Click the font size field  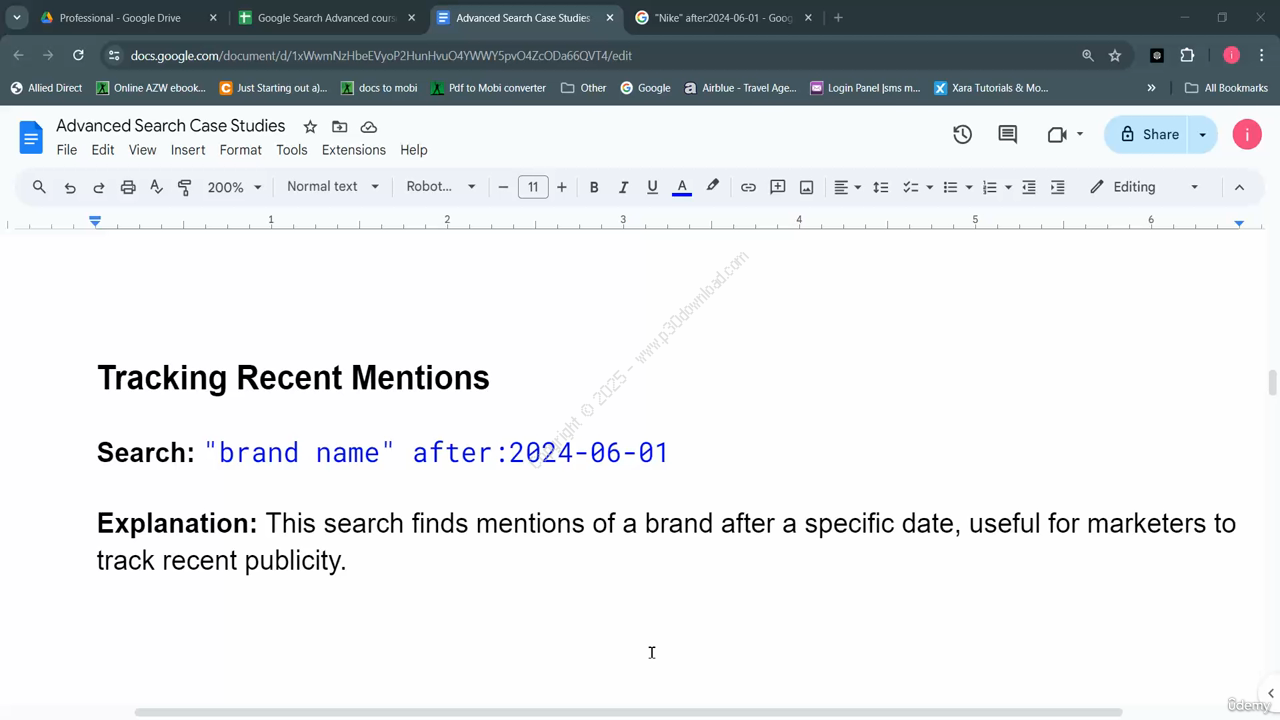click(x=533, y=187)
